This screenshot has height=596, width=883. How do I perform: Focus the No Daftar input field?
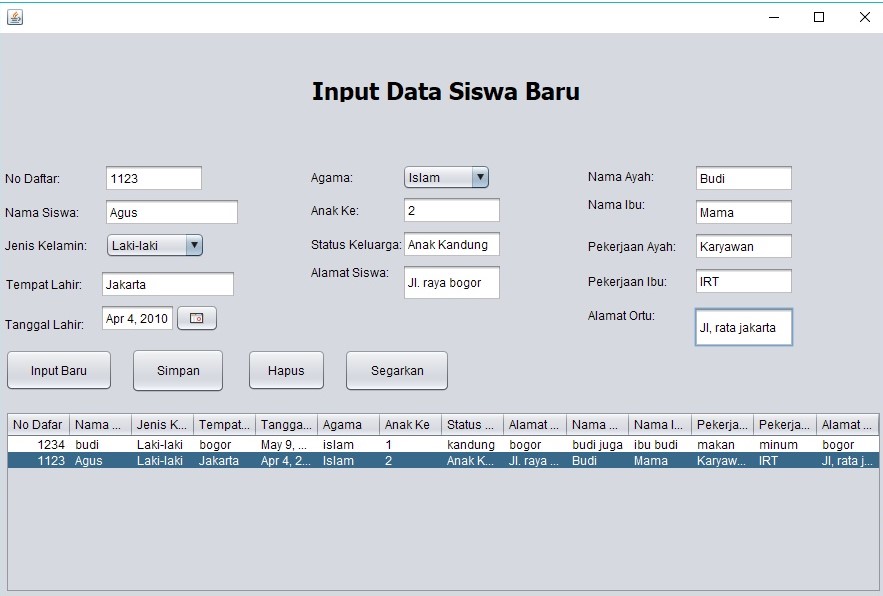coord(152,177)
